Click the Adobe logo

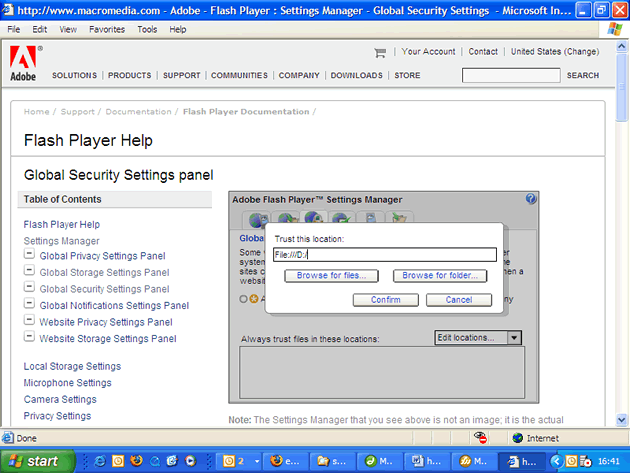click(x=23, y=63)
